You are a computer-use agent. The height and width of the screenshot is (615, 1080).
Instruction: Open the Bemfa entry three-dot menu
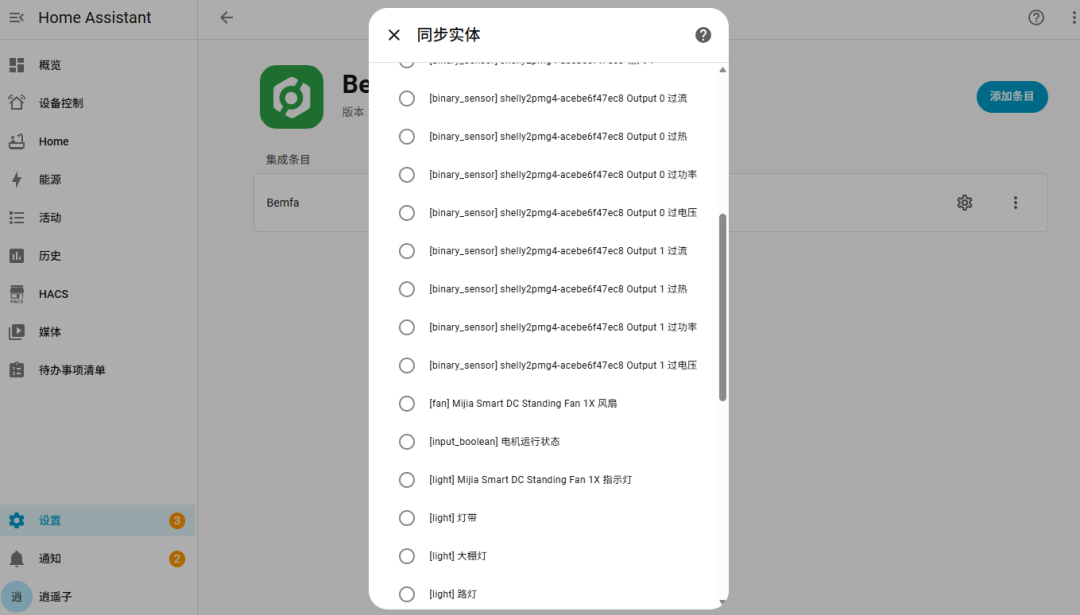pos(1015,202)
